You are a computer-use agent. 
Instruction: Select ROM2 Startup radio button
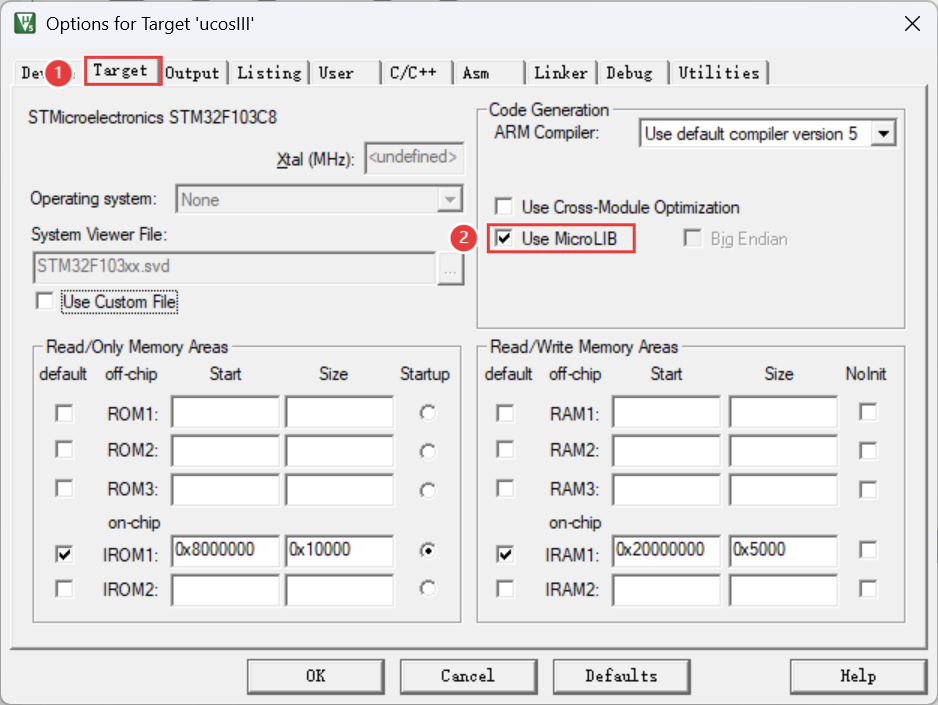point(428,451)
